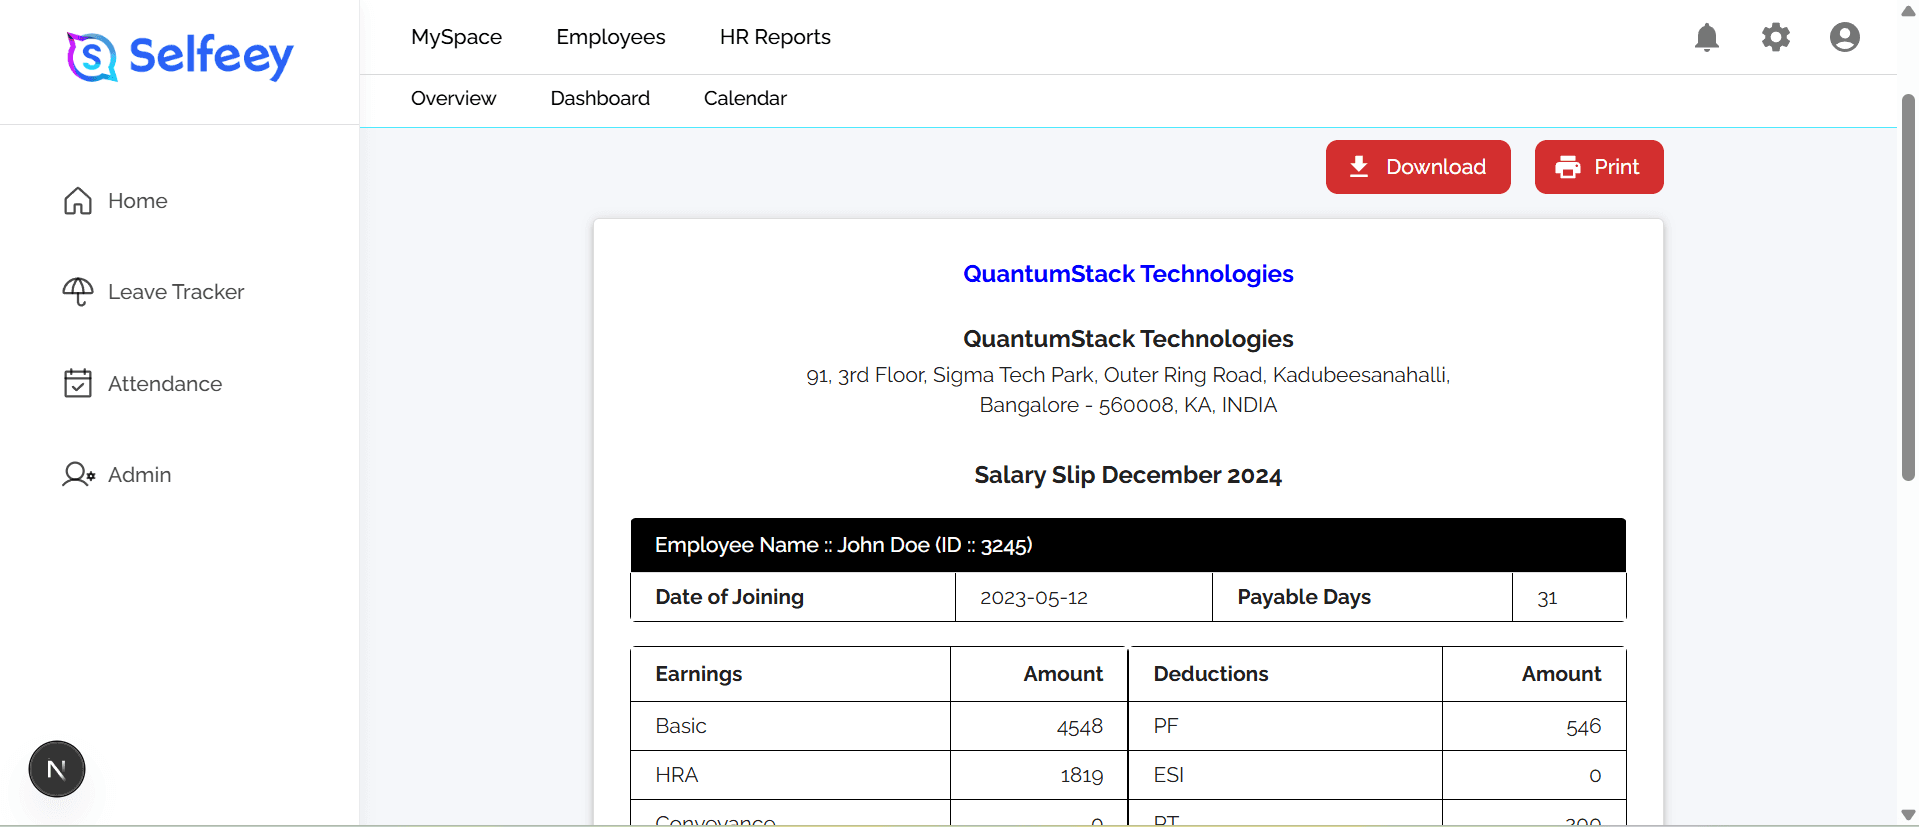The height and width of the screenshot is (827, 1919).
Task: Click the QuantumStack Technologies blue link
Action: point(1128,274)
